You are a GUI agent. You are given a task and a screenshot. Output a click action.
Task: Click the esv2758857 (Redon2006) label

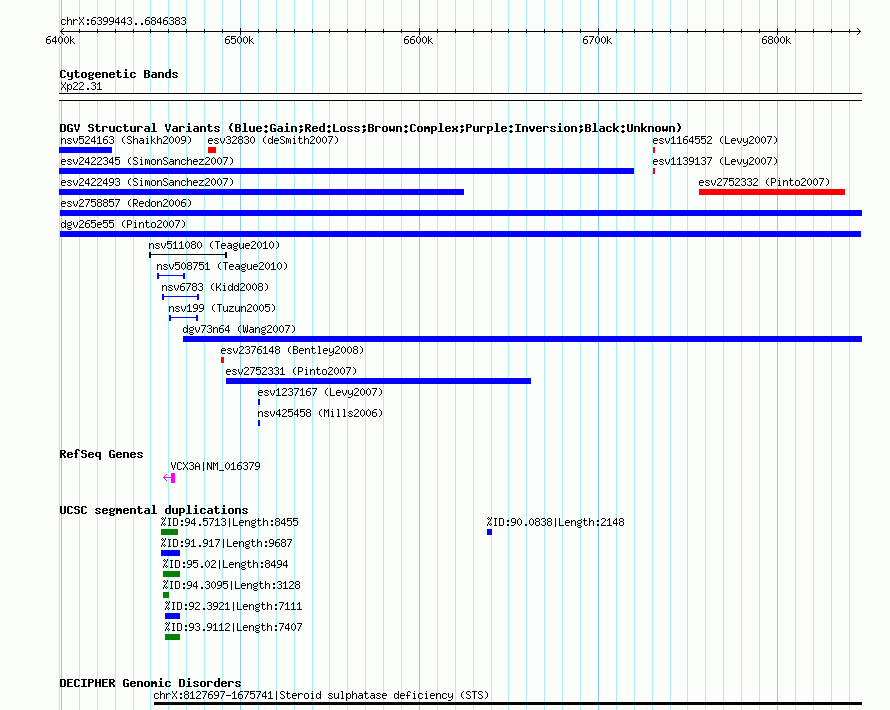tap(126, 203)
